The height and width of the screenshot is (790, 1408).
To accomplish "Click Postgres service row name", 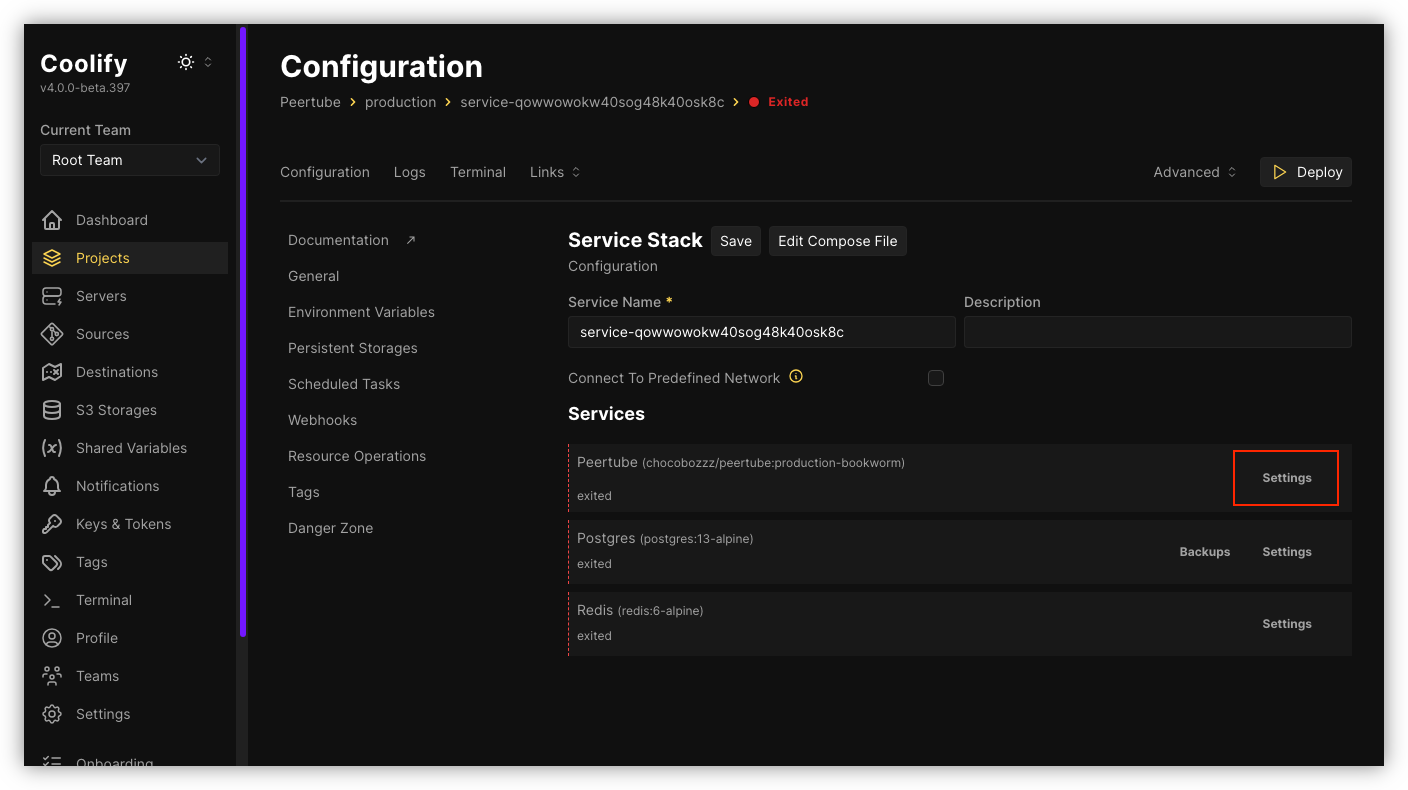I will pos(606,538).
